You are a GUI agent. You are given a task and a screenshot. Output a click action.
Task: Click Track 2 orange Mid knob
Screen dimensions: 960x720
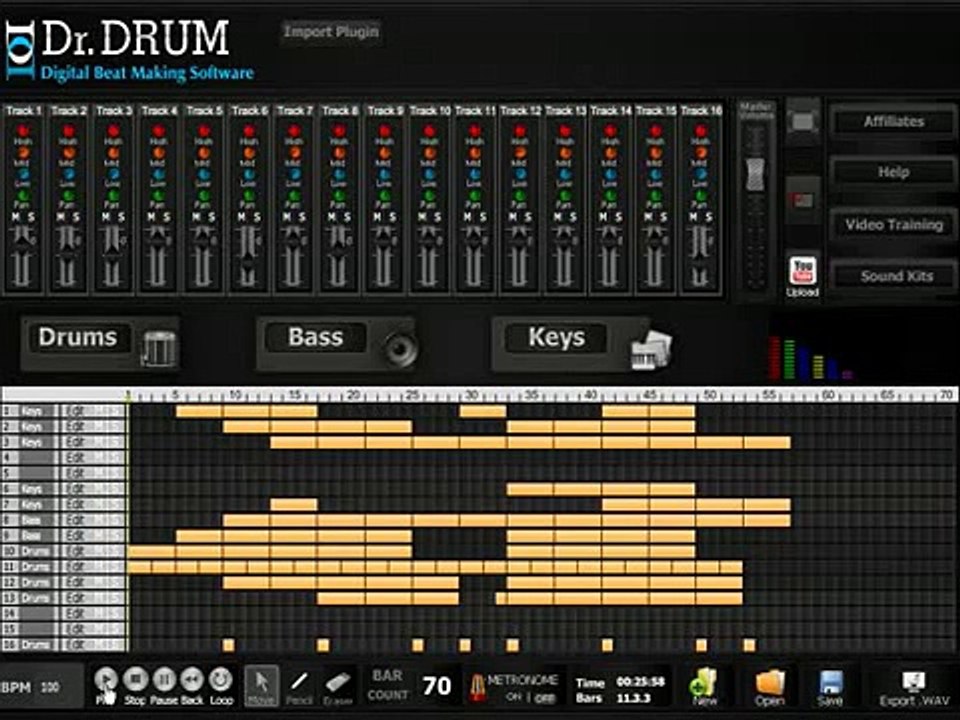tap(68, 152)
